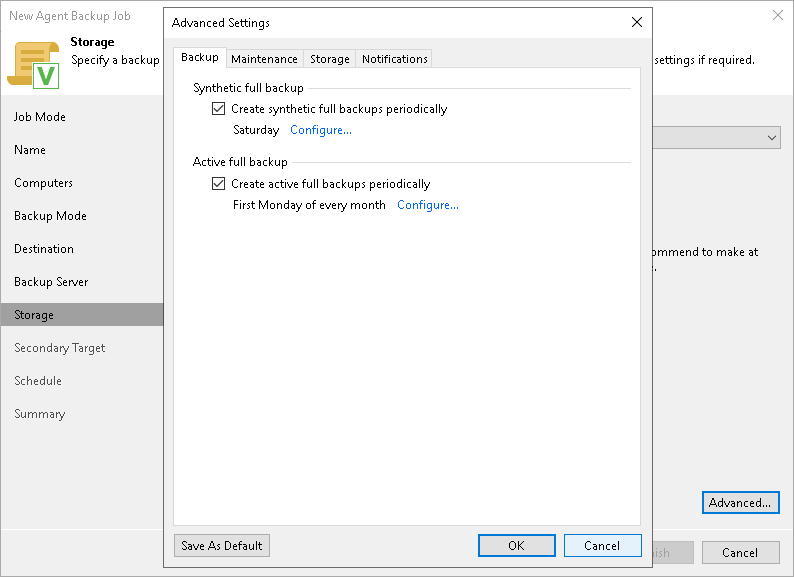Screen dimensions: 794x577
Task: Click the 'Active full backup' group heading
Action: click(x=240, y=162)
